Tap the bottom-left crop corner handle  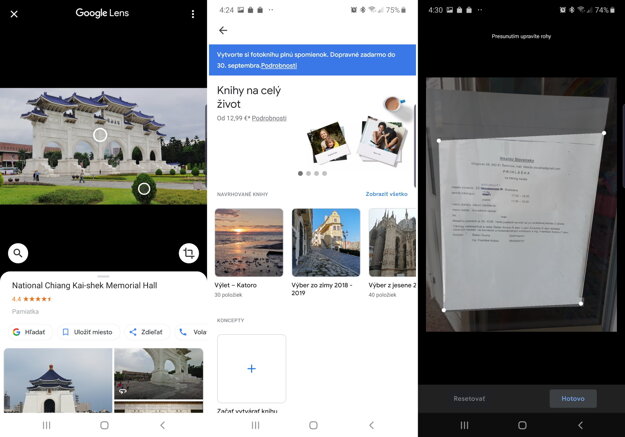(x=444, y=310)
